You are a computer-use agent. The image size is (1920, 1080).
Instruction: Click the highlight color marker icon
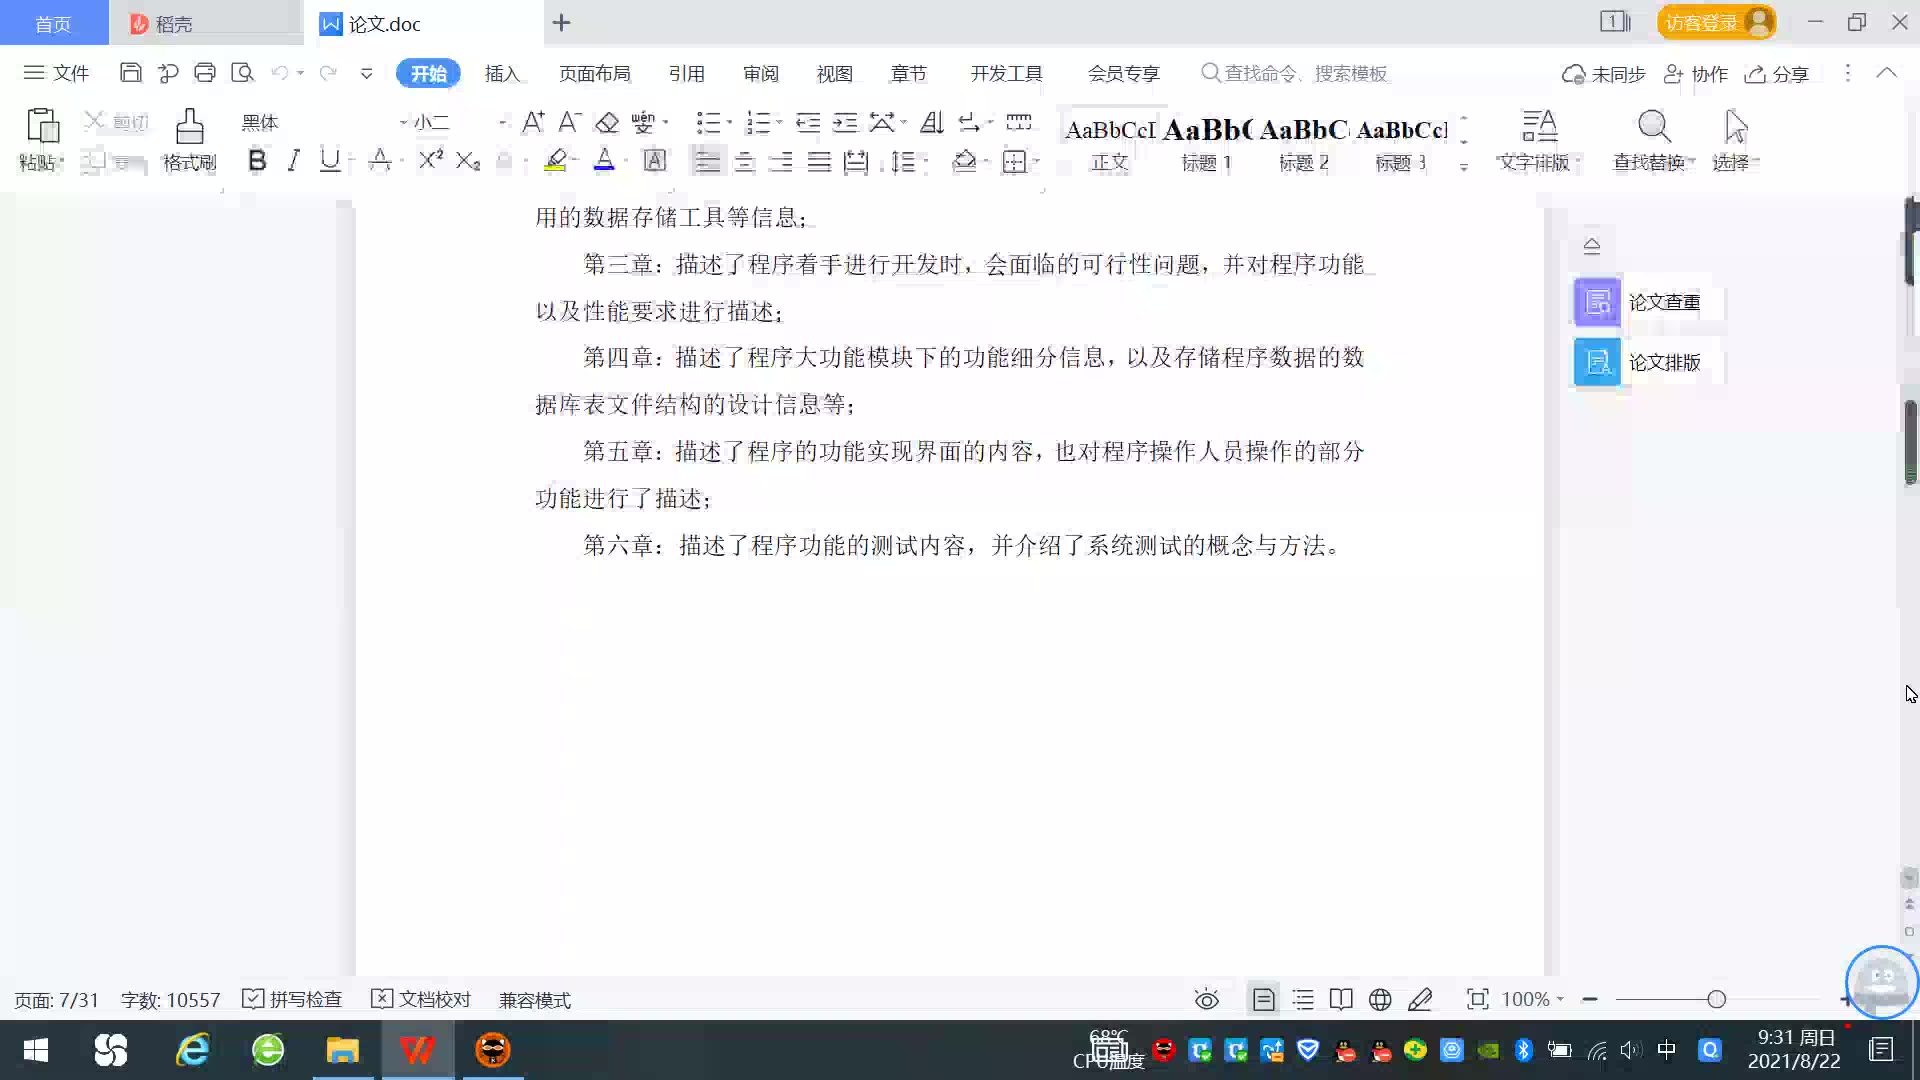coord(556,160)
